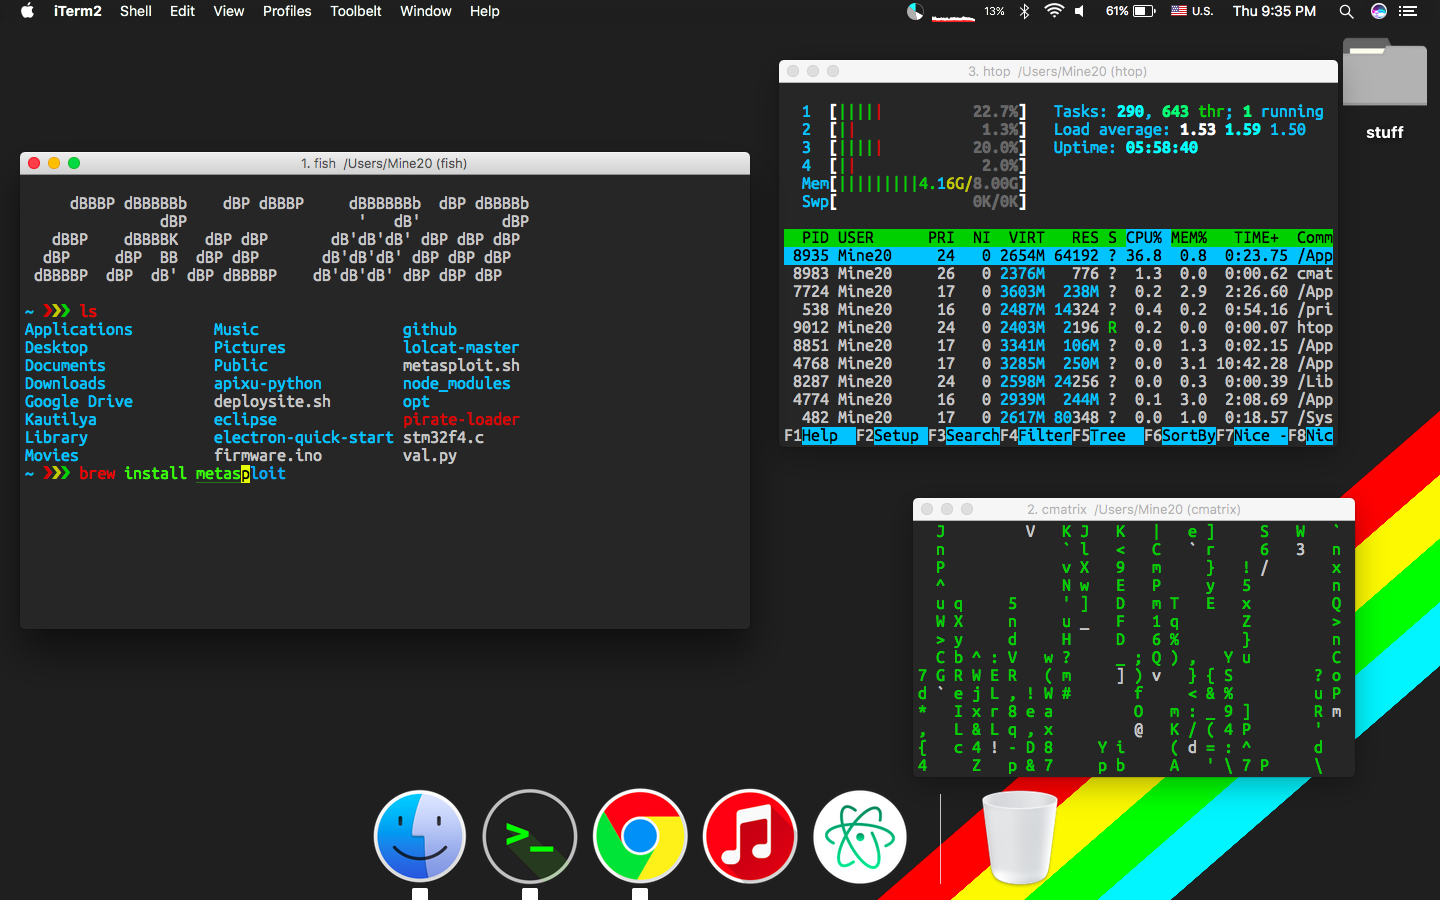Open Finder from the Dock
Screen dimensions: 1440x900
tap(420, 836)
